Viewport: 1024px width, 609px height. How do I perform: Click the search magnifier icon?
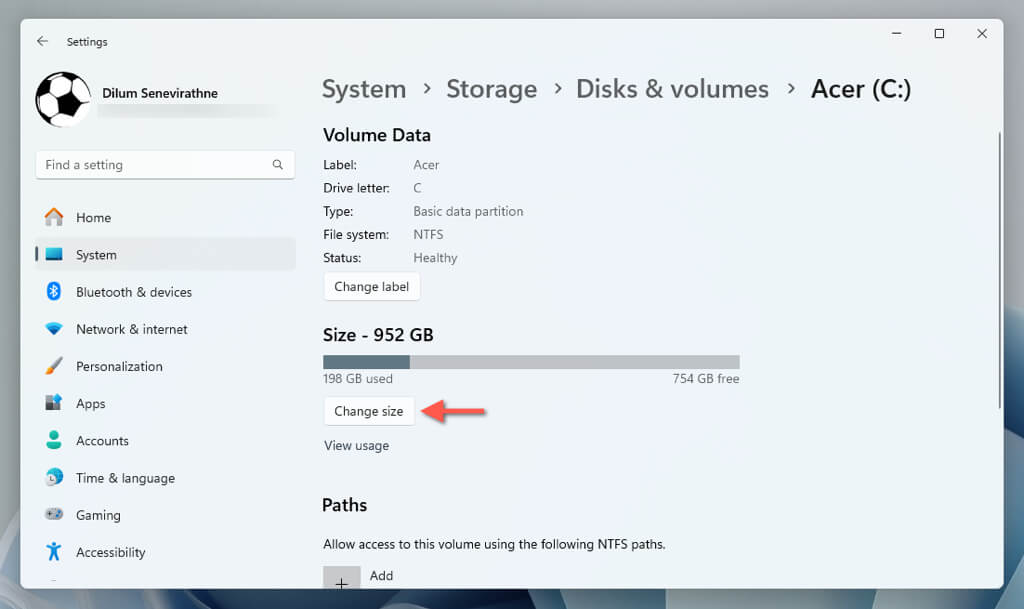tap(278, 165)
